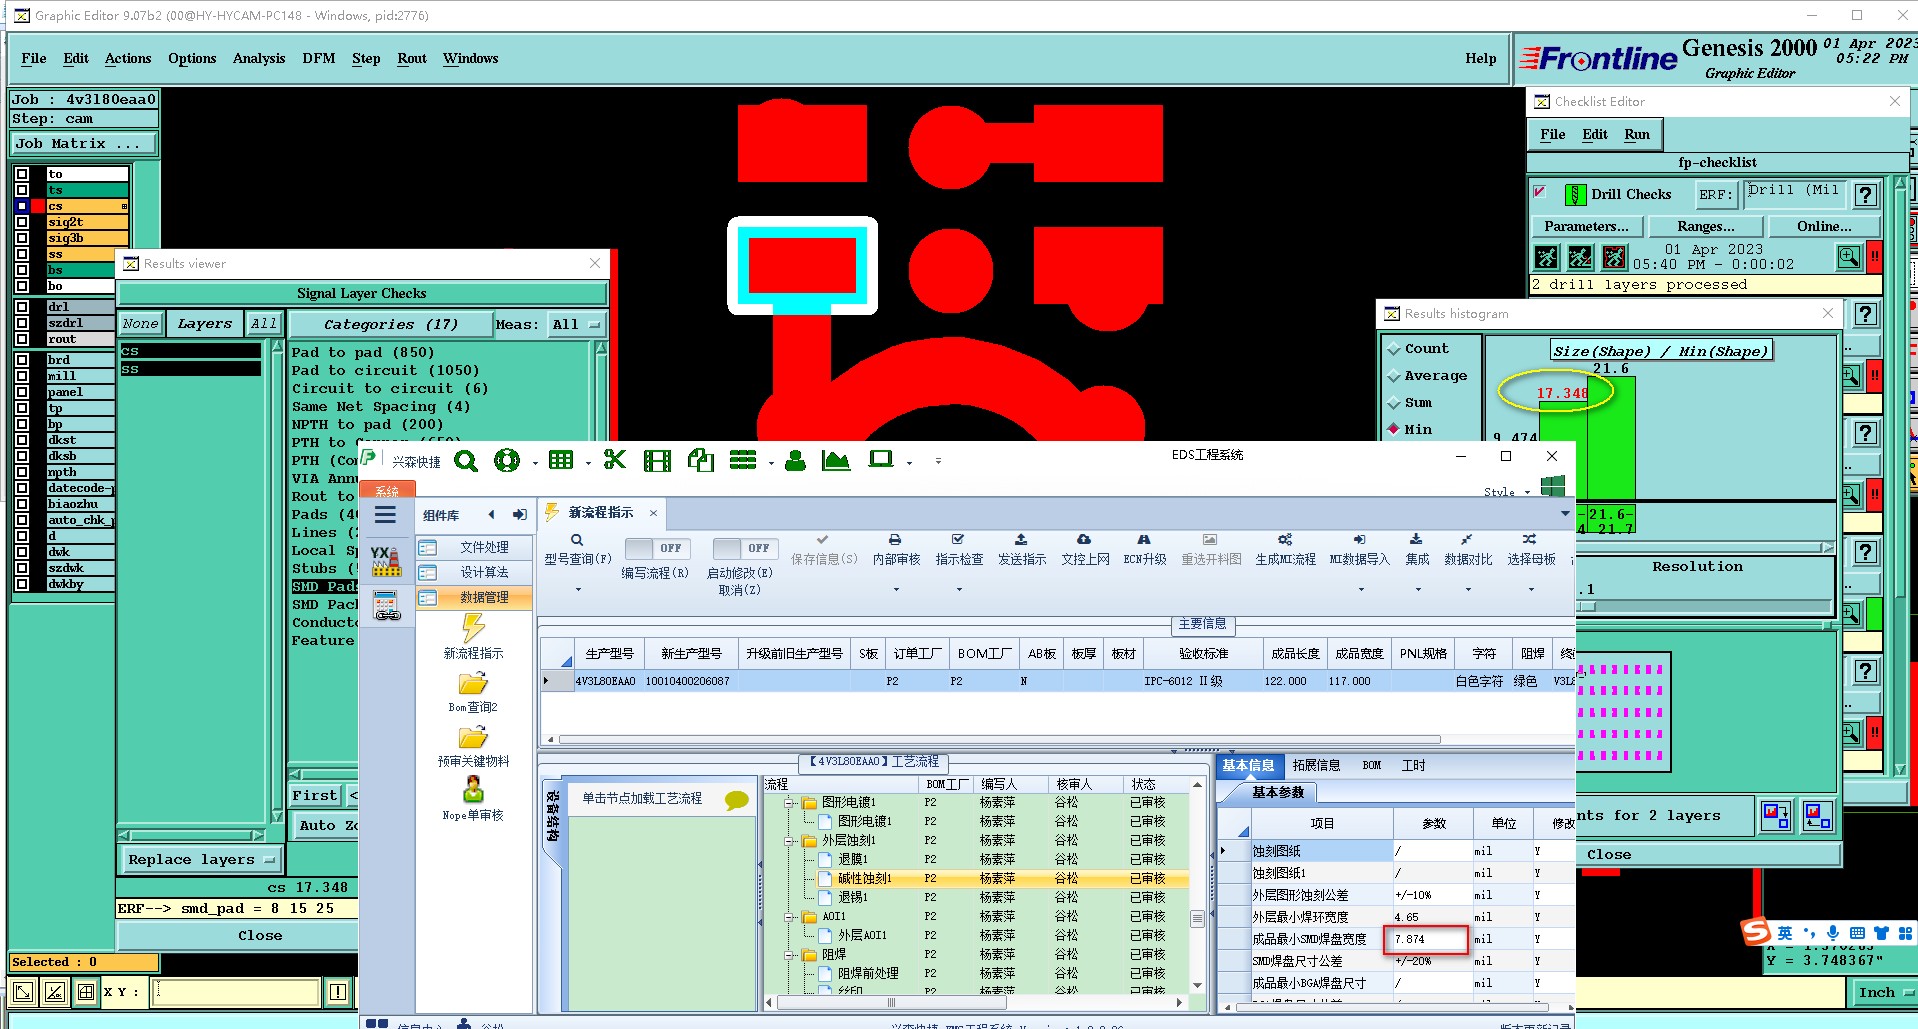Open Actions menu in Graphic Editor

click(x=128, y=58)
